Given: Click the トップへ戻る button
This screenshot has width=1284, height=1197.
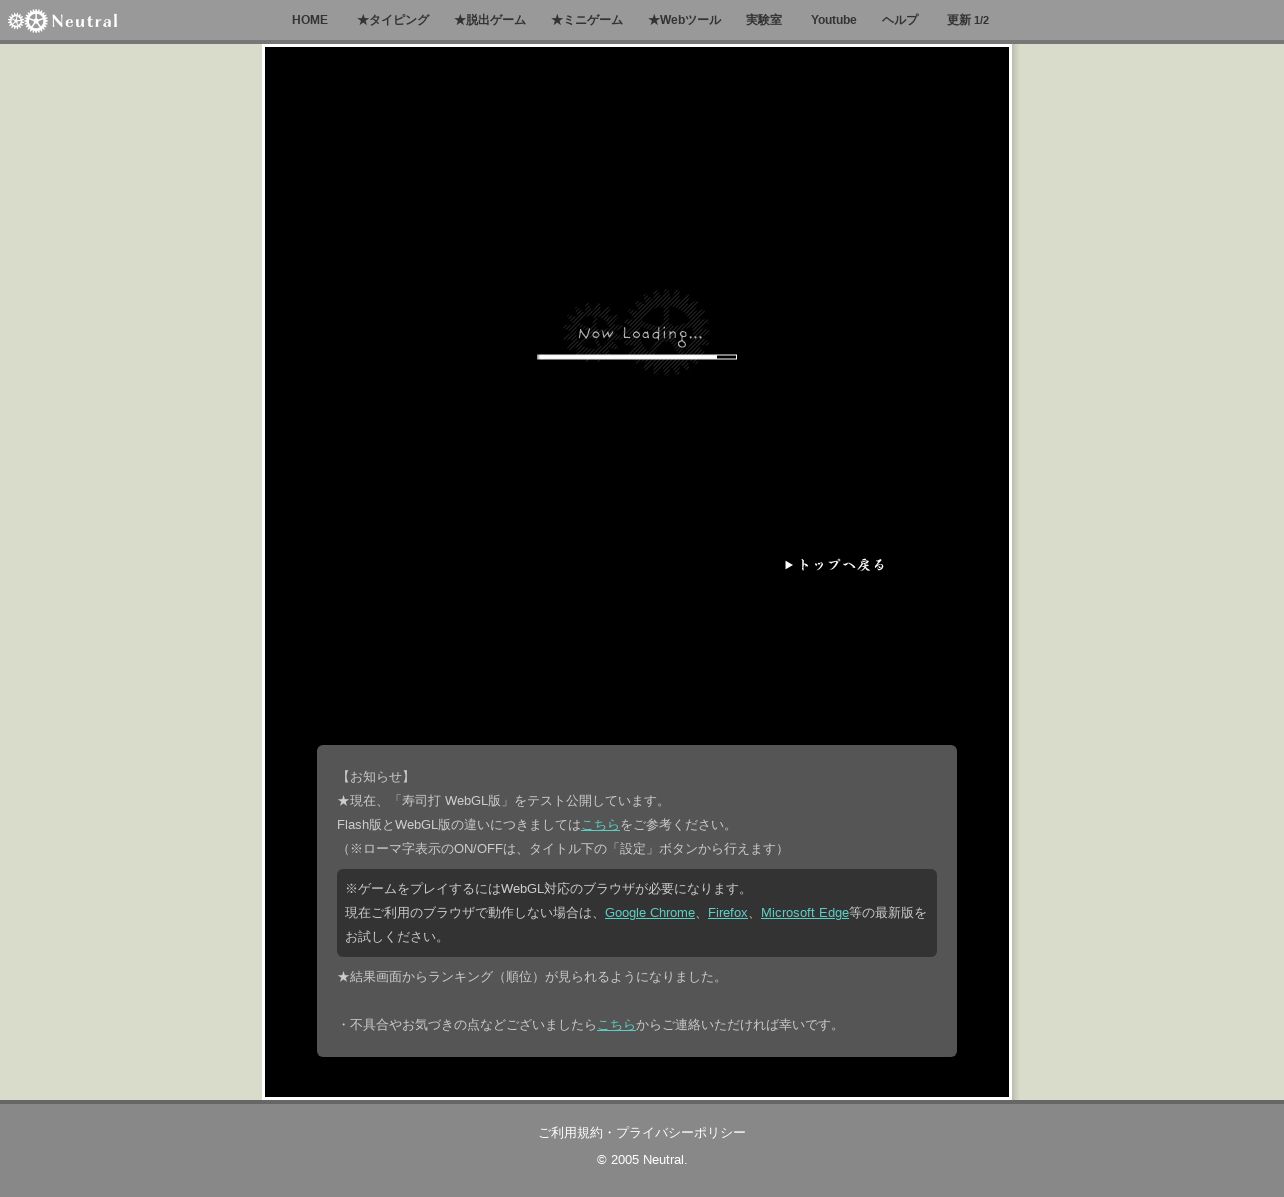Looking at the screenshot, I should click(x=836, y=565).
